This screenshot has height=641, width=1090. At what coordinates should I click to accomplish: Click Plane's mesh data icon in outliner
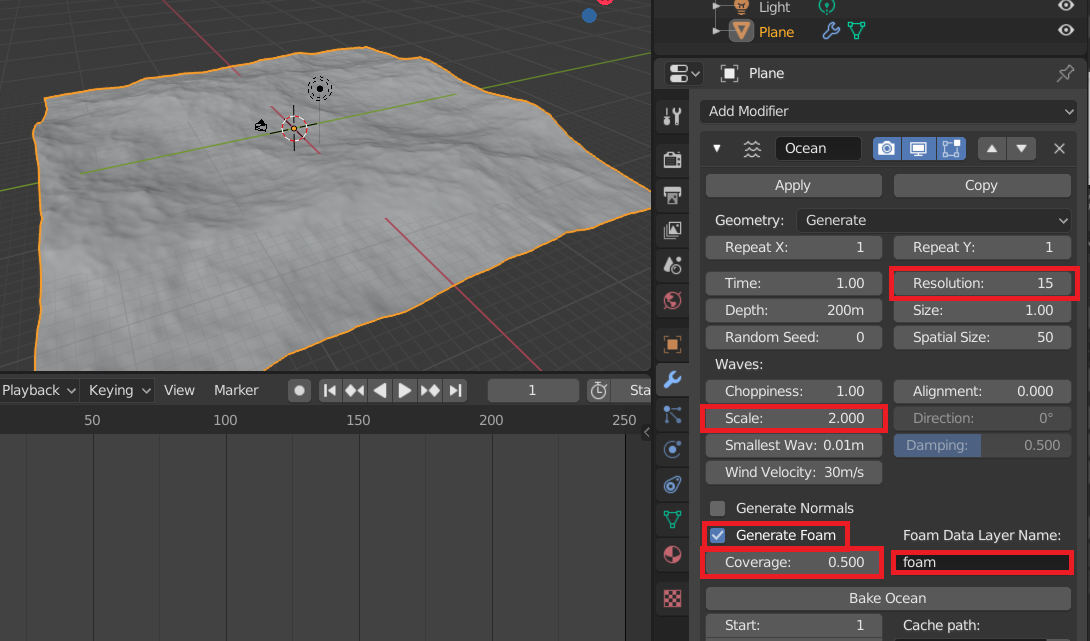(856, 31)
